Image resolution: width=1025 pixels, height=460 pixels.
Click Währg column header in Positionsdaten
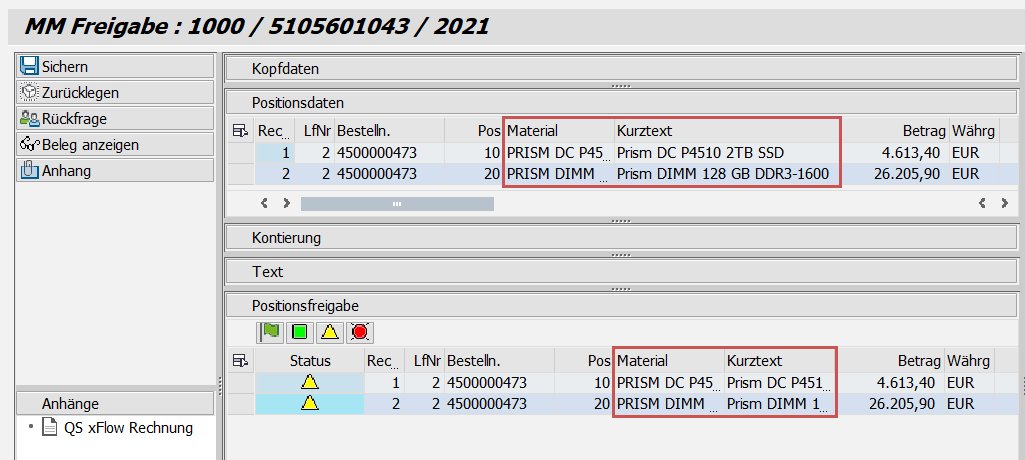[x=974, y=131]
